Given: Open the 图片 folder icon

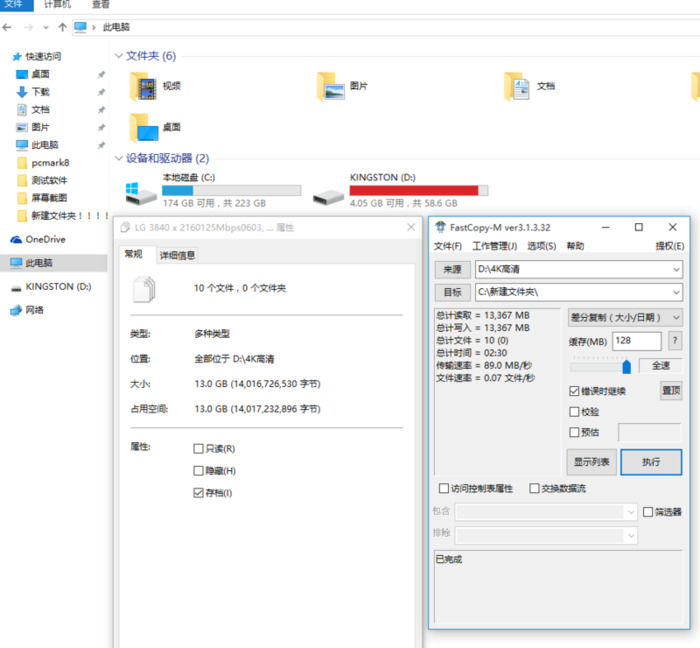Looking at the screenshot, I should point(331,87).
